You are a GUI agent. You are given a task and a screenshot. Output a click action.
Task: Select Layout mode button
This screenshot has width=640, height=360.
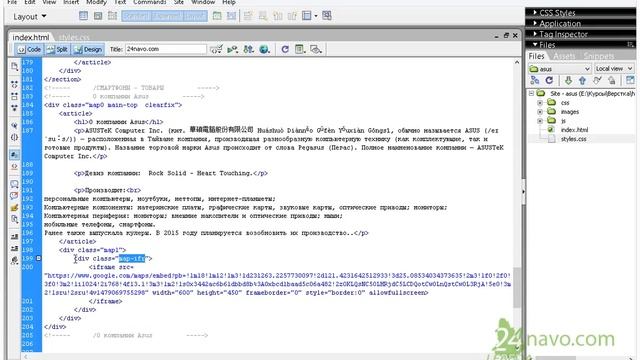pyautogui.click(x=195, y=16)
